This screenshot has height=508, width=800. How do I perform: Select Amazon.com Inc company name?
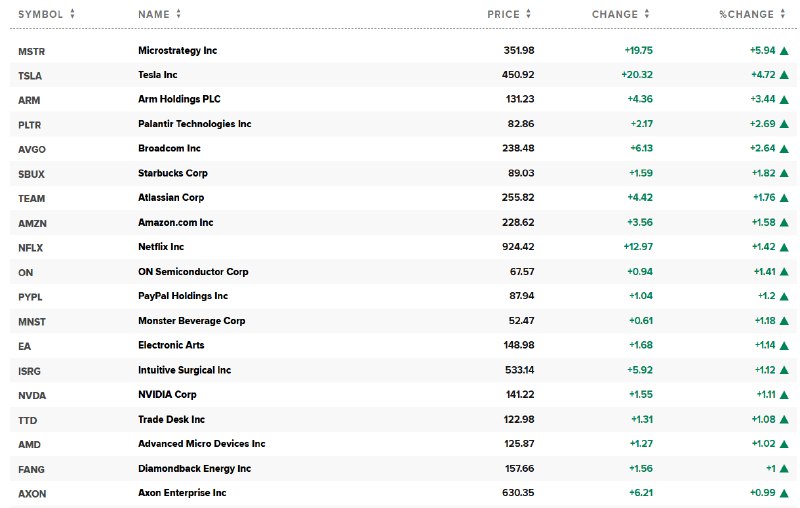coord(176,222)
